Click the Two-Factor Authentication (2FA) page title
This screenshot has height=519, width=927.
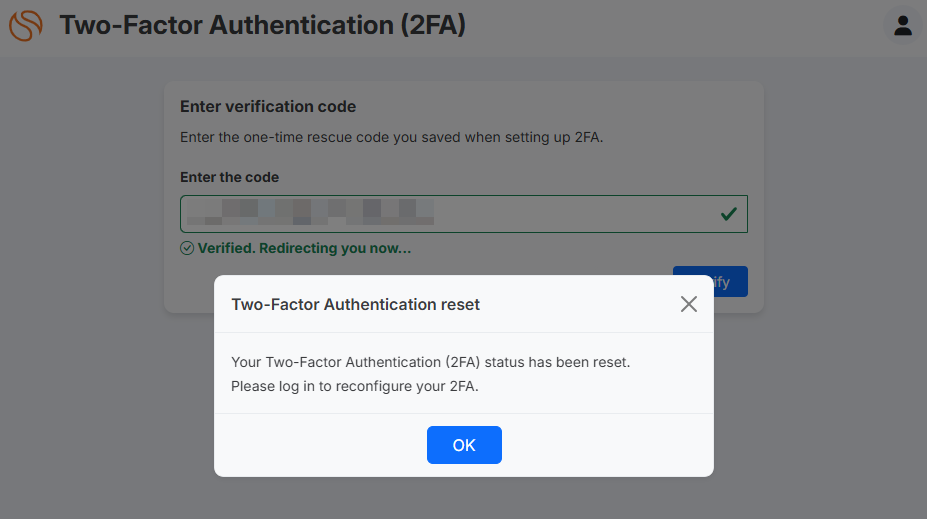262,25
